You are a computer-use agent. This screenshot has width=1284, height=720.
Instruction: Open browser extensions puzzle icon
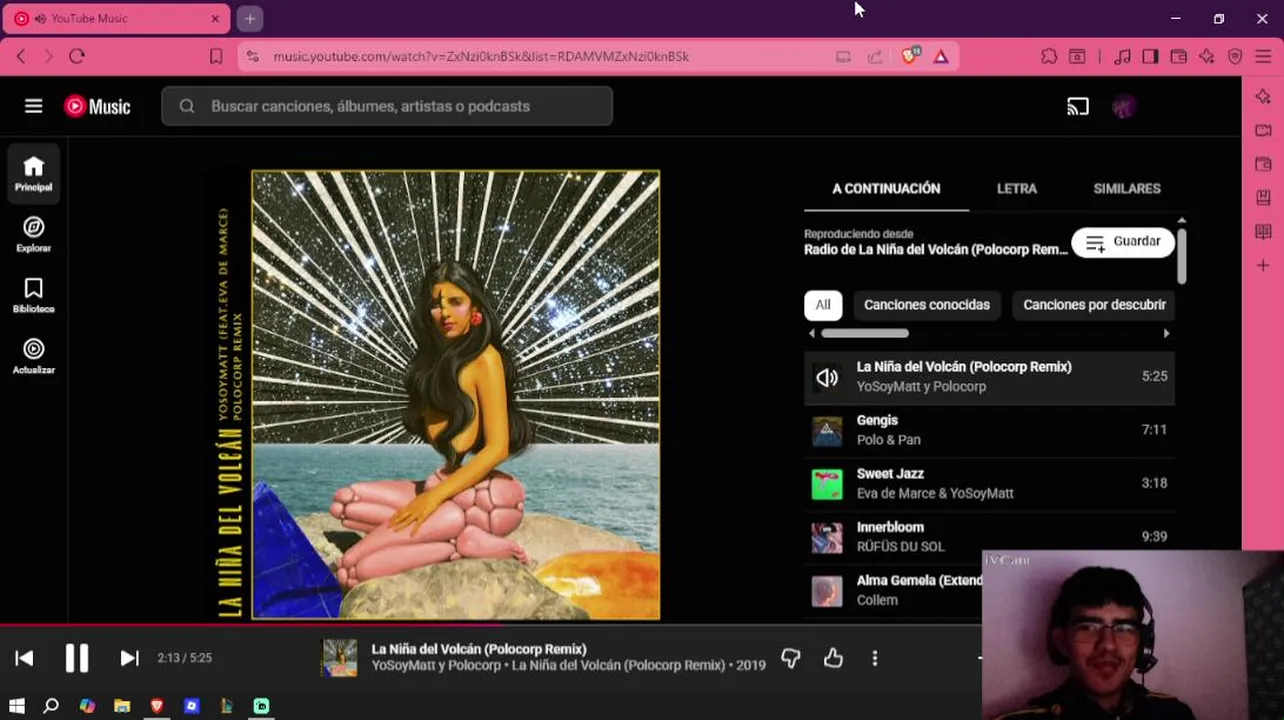pyautogui.click(x=1048, y=57)
